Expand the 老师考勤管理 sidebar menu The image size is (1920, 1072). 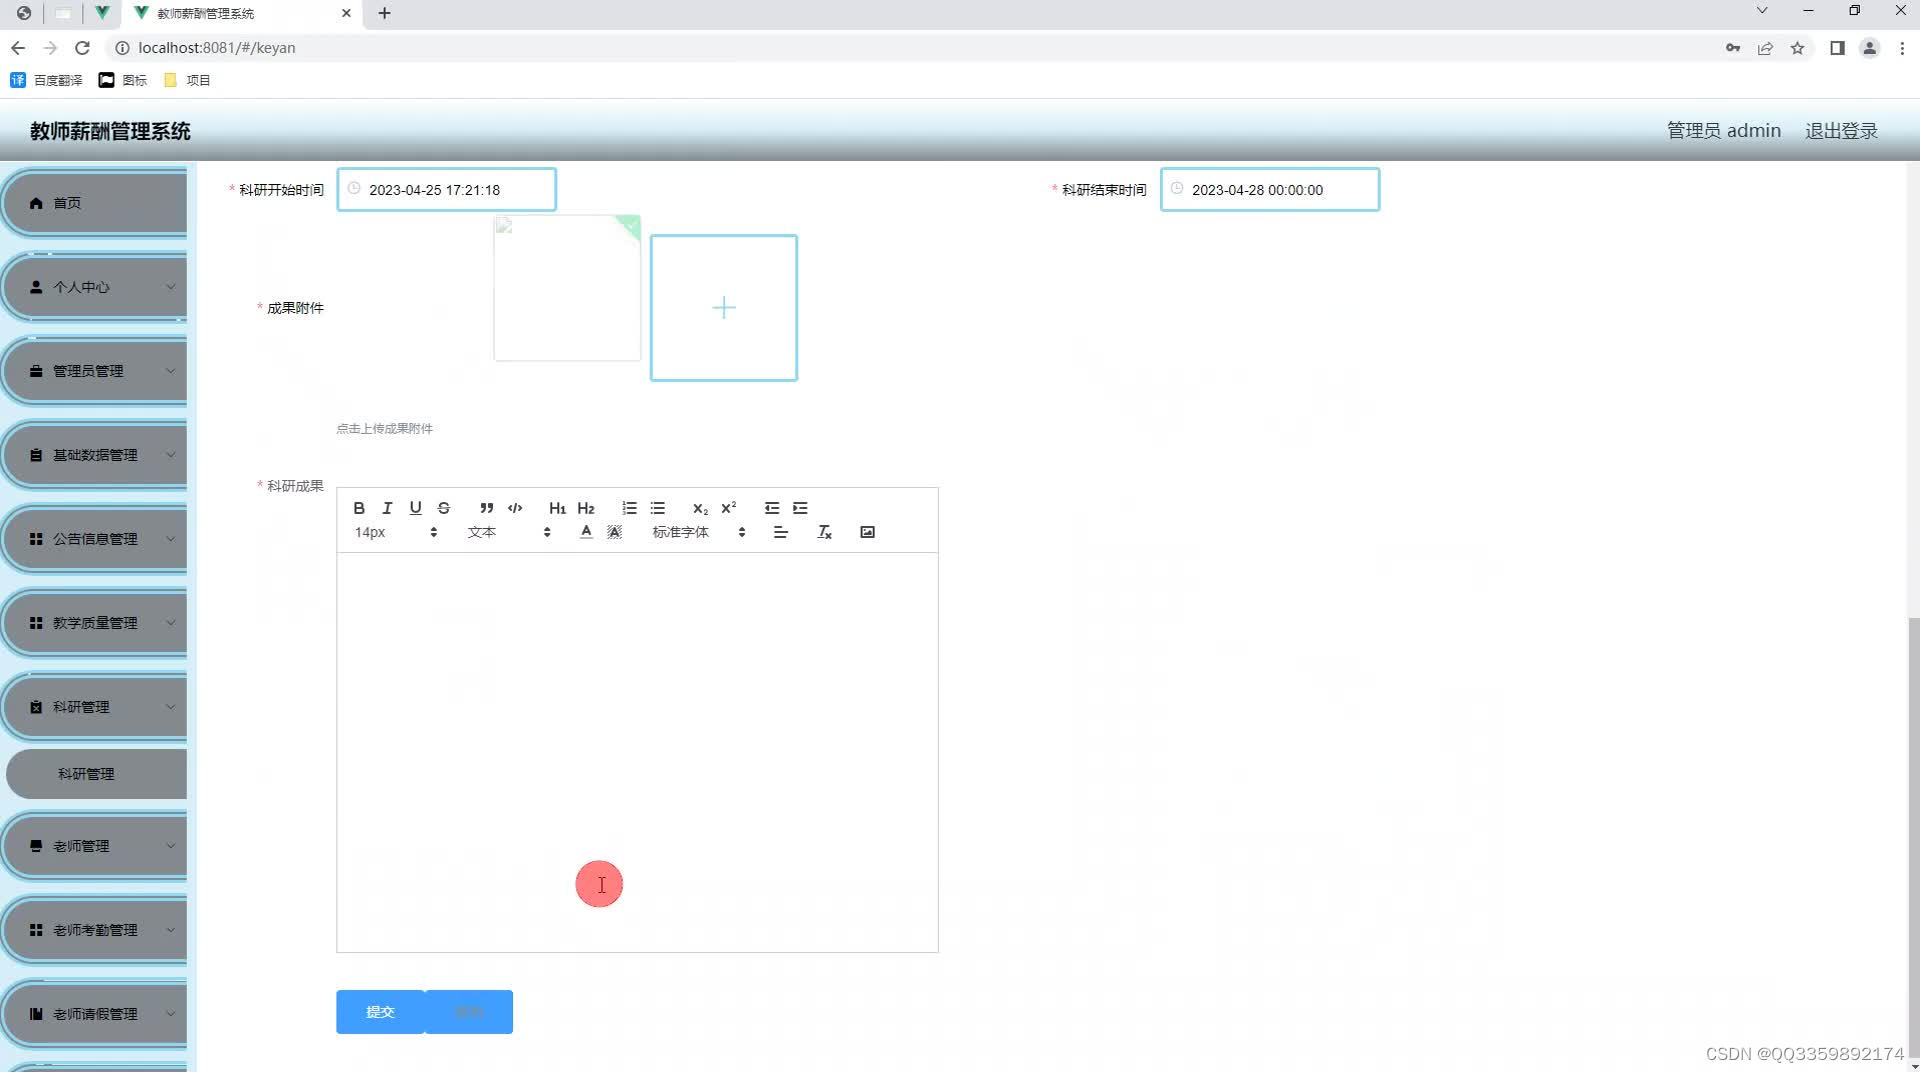pyautogui.click(x=95, y=930)
